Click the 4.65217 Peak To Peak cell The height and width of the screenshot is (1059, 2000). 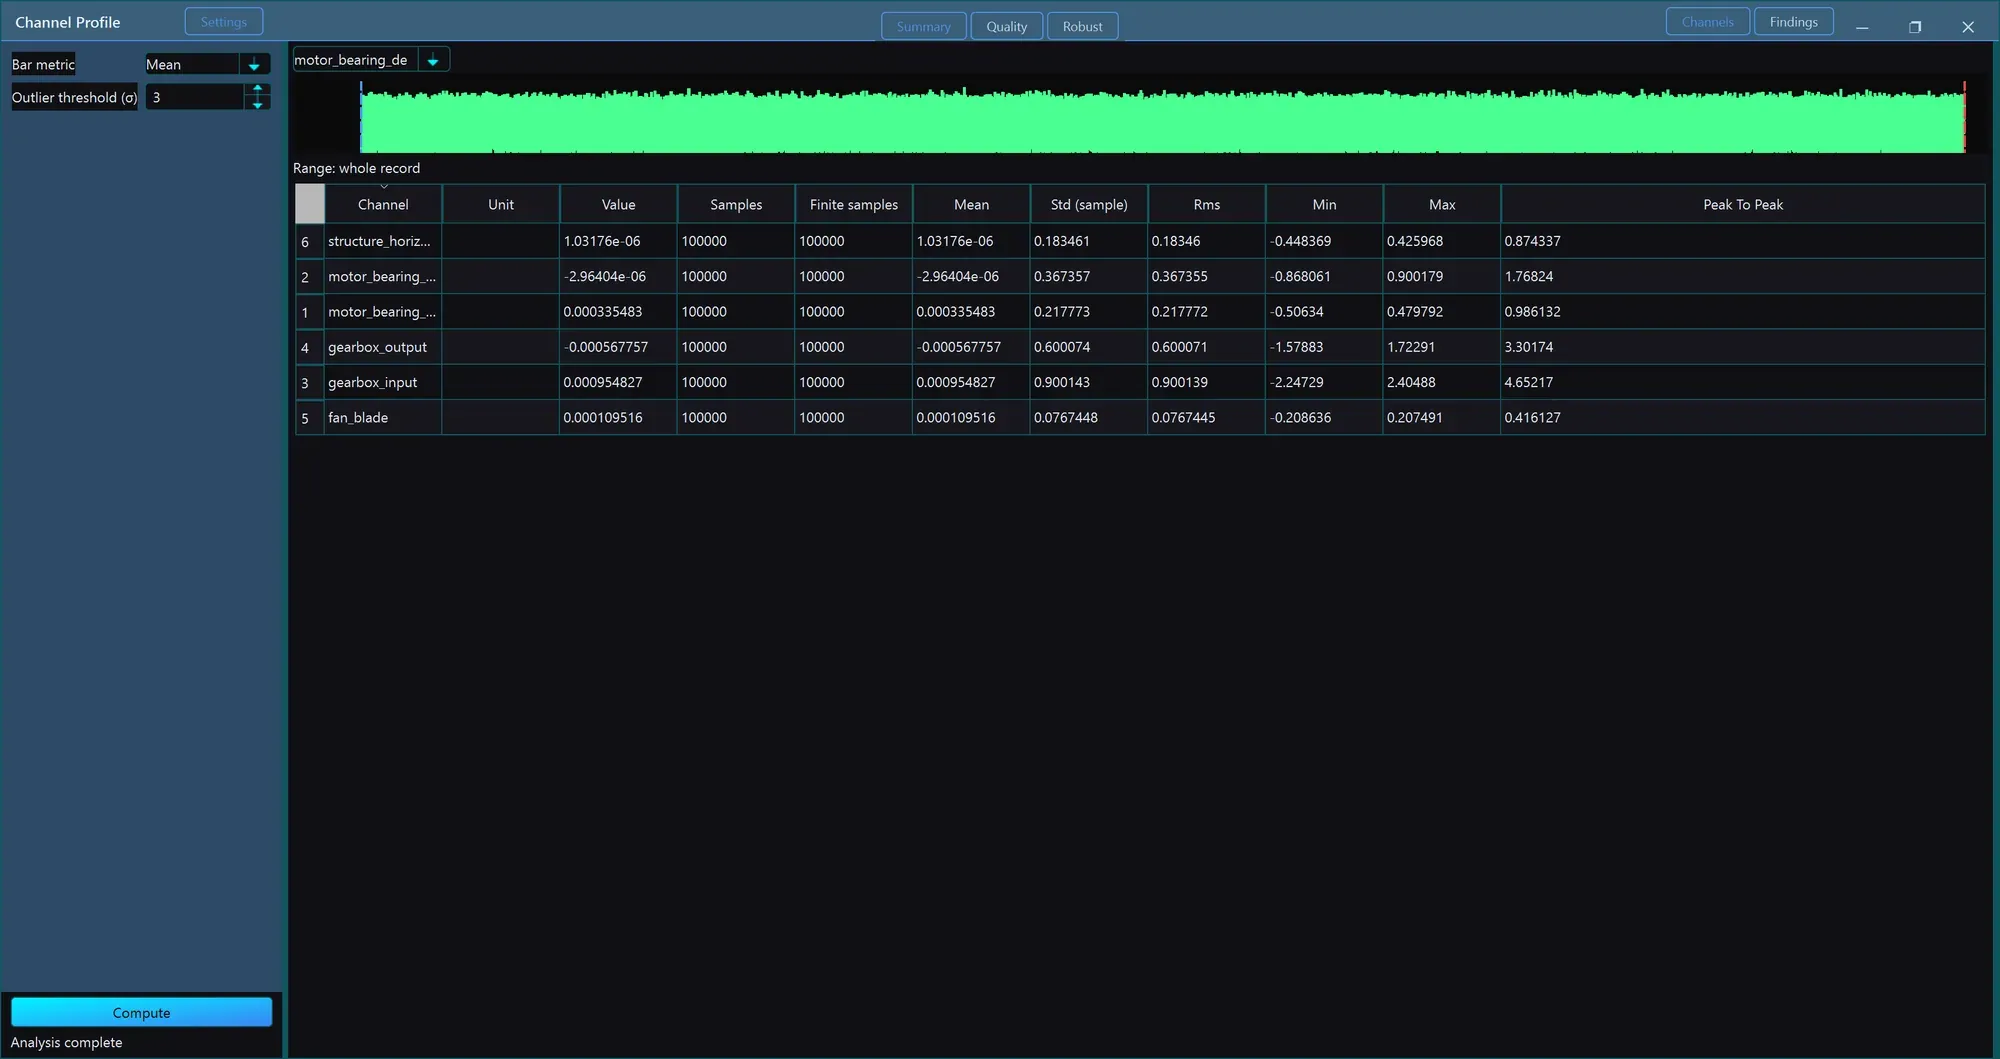pyautogui.click(x=1743, y=382)
